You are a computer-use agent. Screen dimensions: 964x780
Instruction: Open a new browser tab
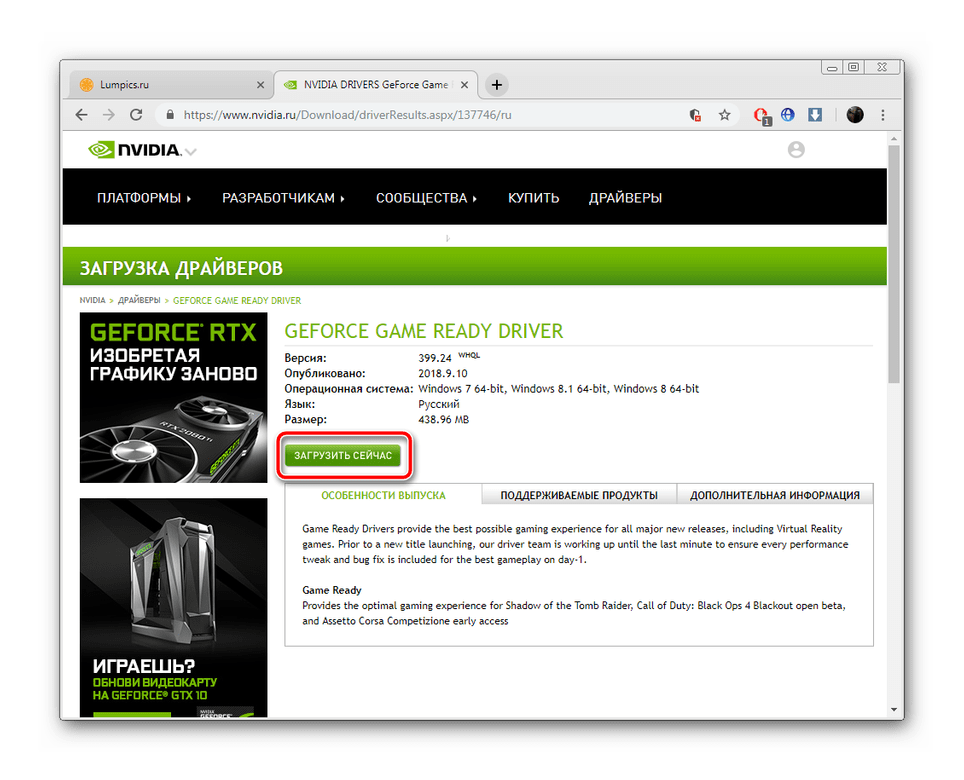[x=497, y=85]
